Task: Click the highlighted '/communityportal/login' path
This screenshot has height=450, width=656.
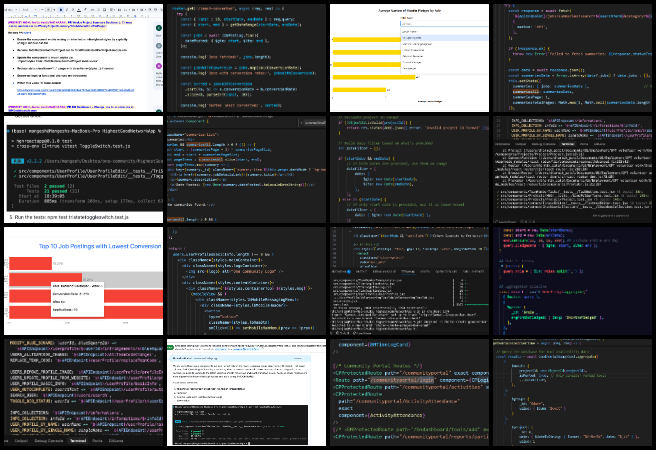Action: (x=402, y=380)
